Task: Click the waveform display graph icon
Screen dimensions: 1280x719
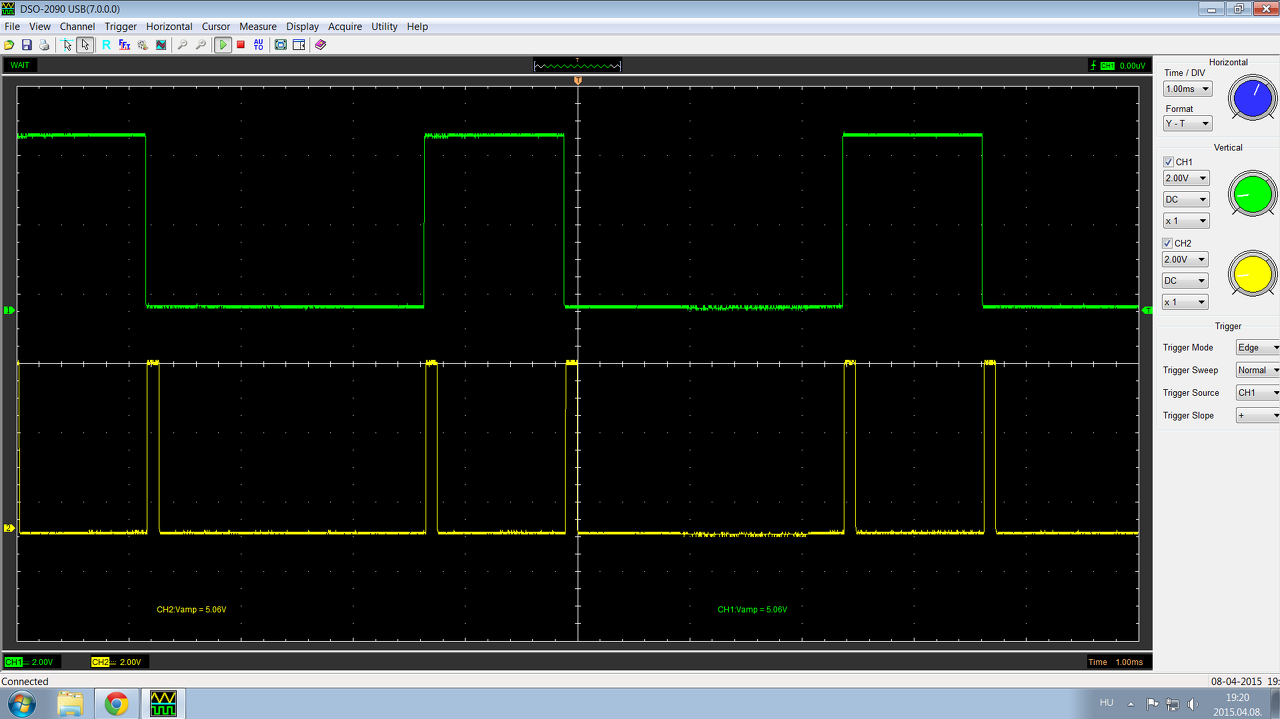Action: pos(161,45)
